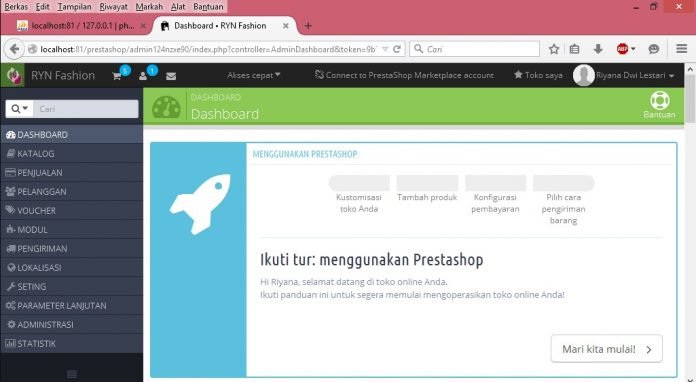Click the Kustomisasi toko Anda progress step
The width and height of the screenshot is (696, 382).
pyautogui.click(x=359, y=194)
